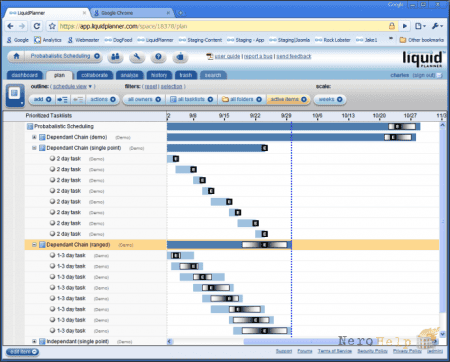This screenshot has height=362, width=450.
Task: Click the timer bucket icon
Action: pyautogui.click(x=180, y=57)
